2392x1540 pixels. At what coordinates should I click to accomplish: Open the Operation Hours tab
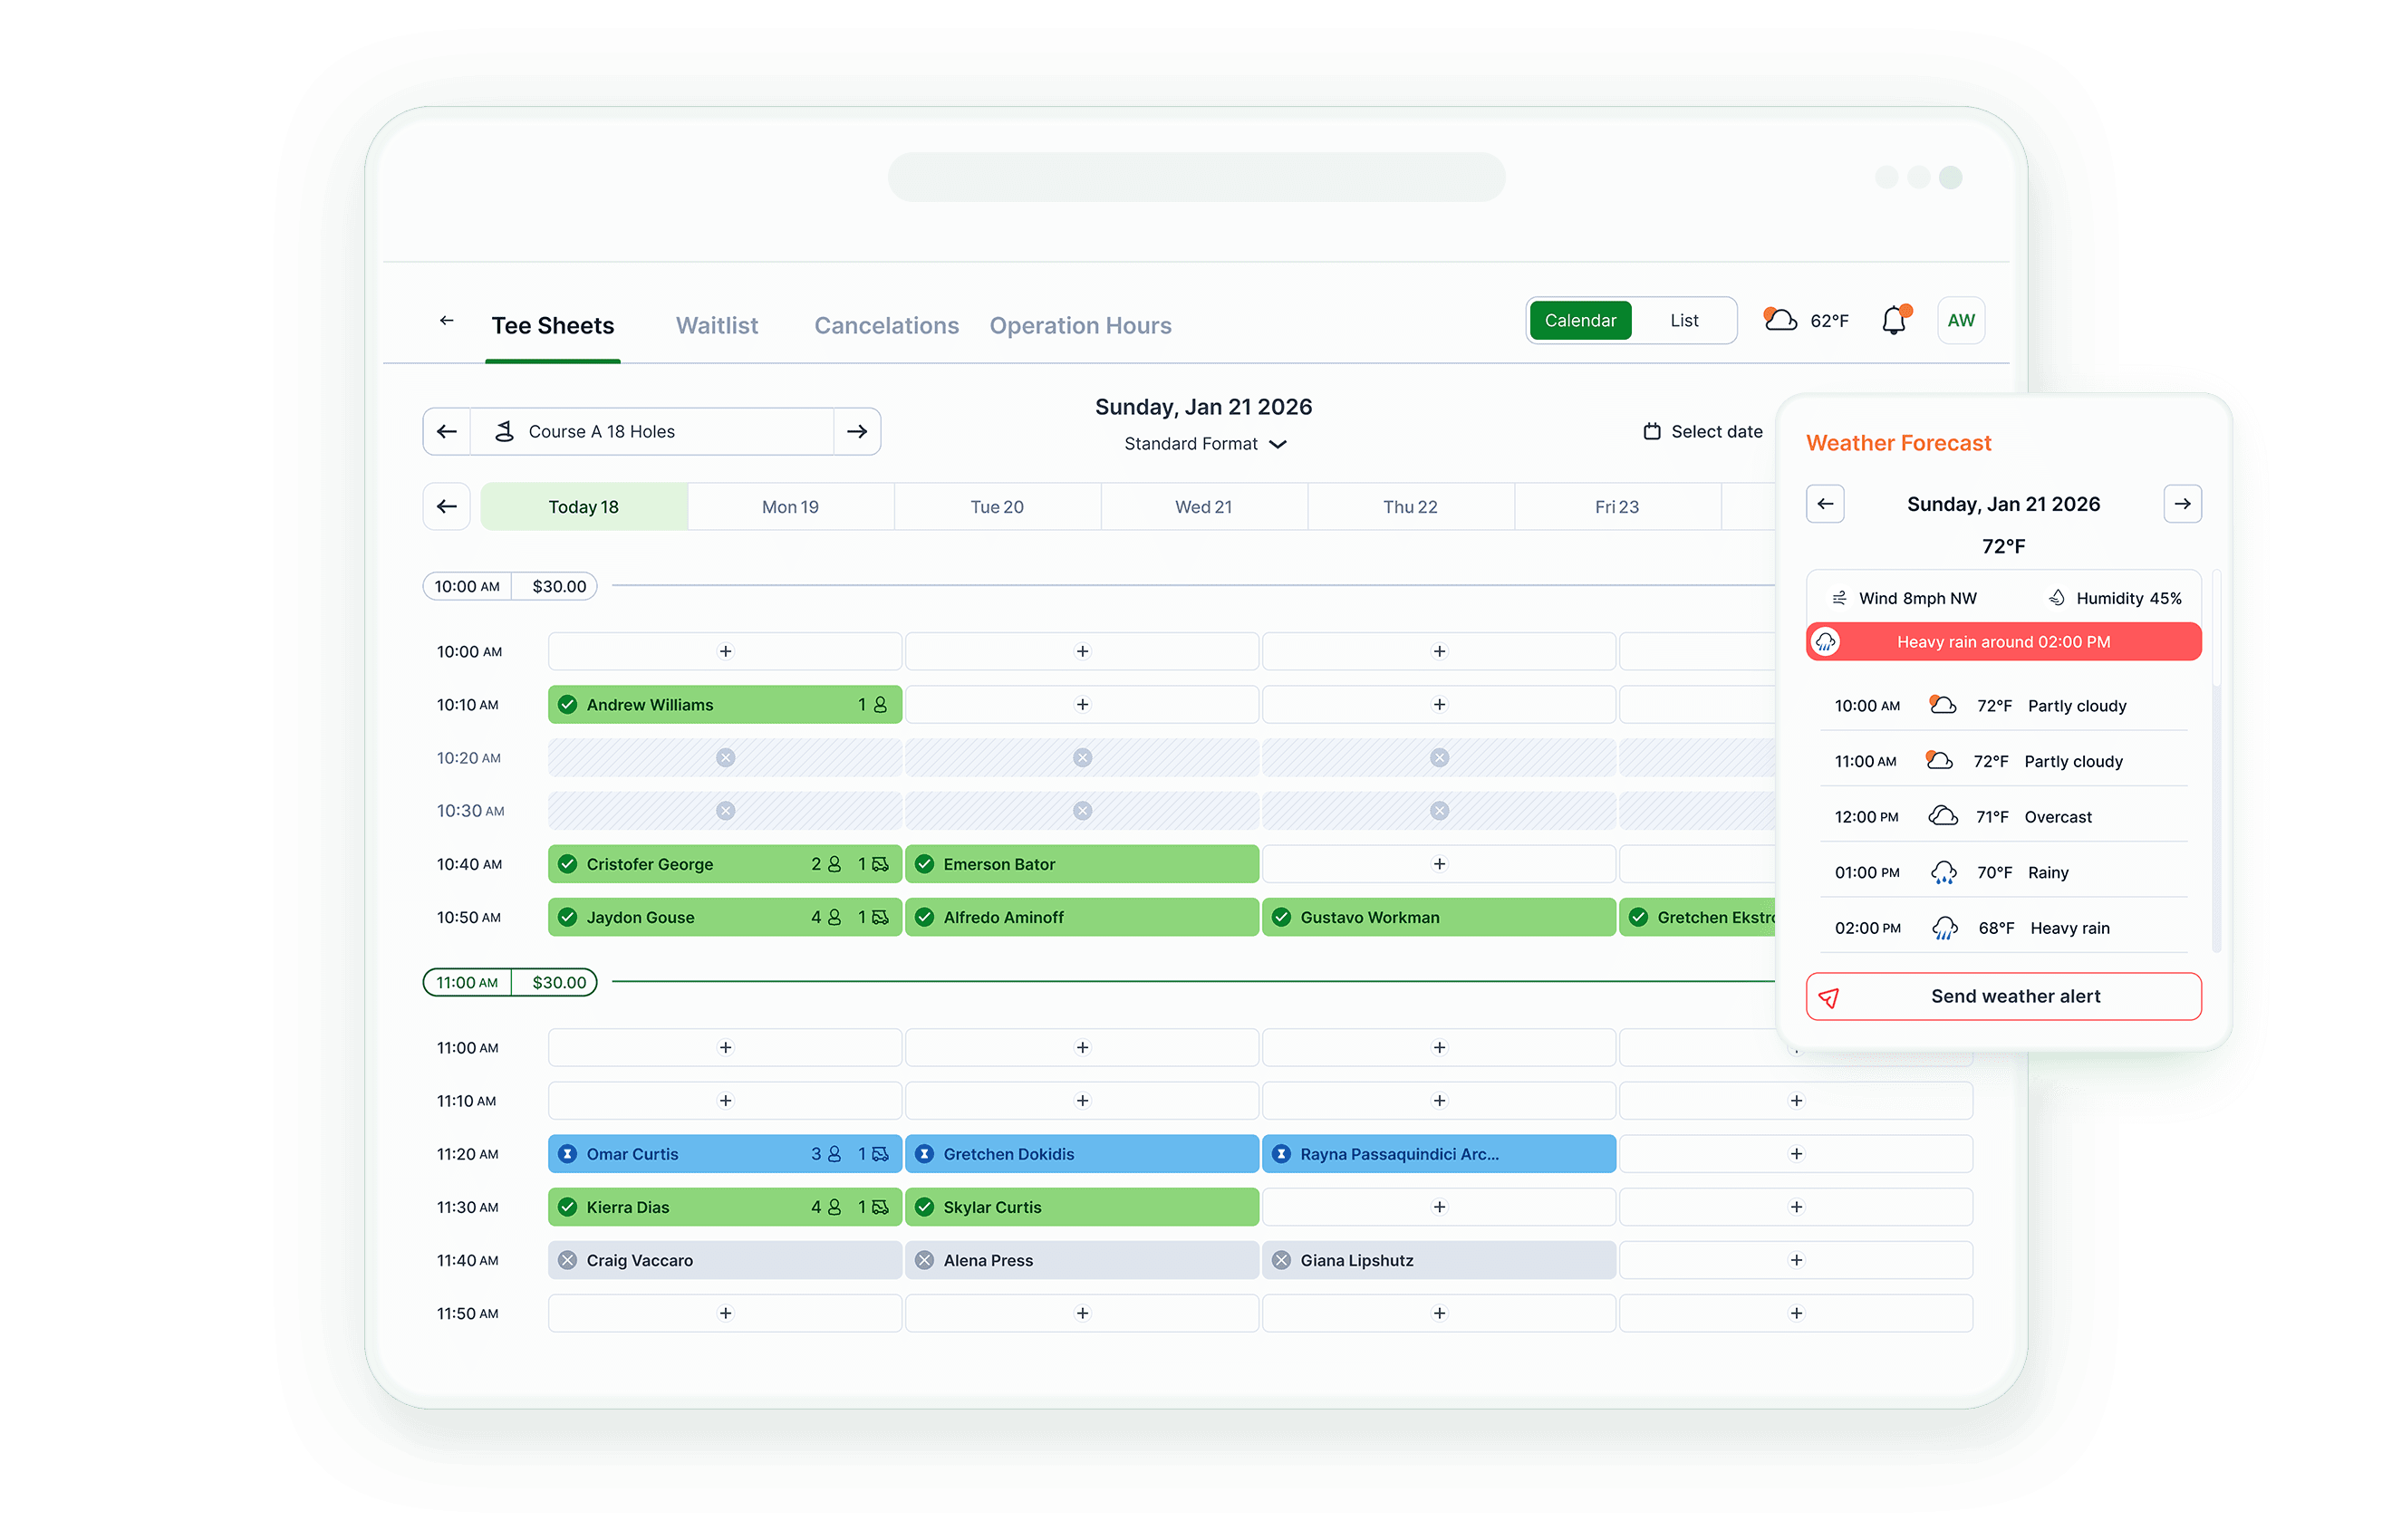pos(1080,325)
